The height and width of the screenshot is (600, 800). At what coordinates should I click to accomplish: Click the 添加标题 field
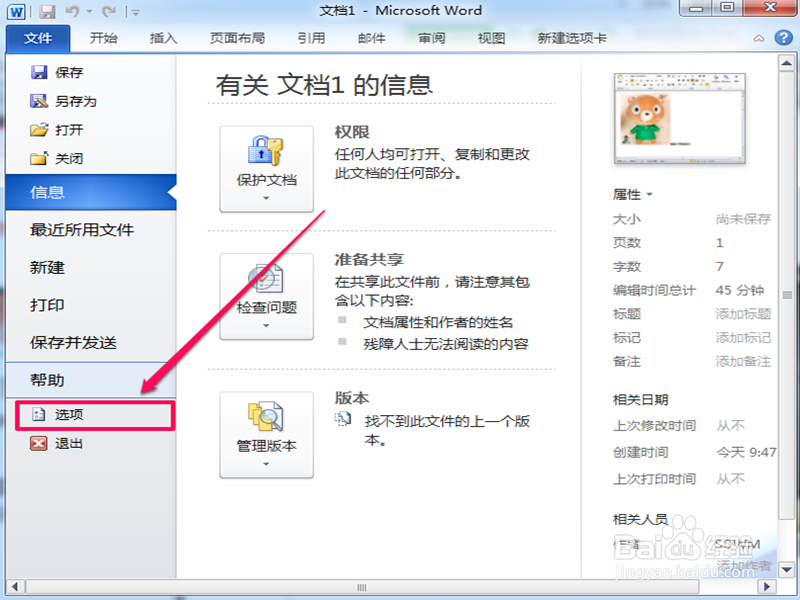(x=743, y=314)
